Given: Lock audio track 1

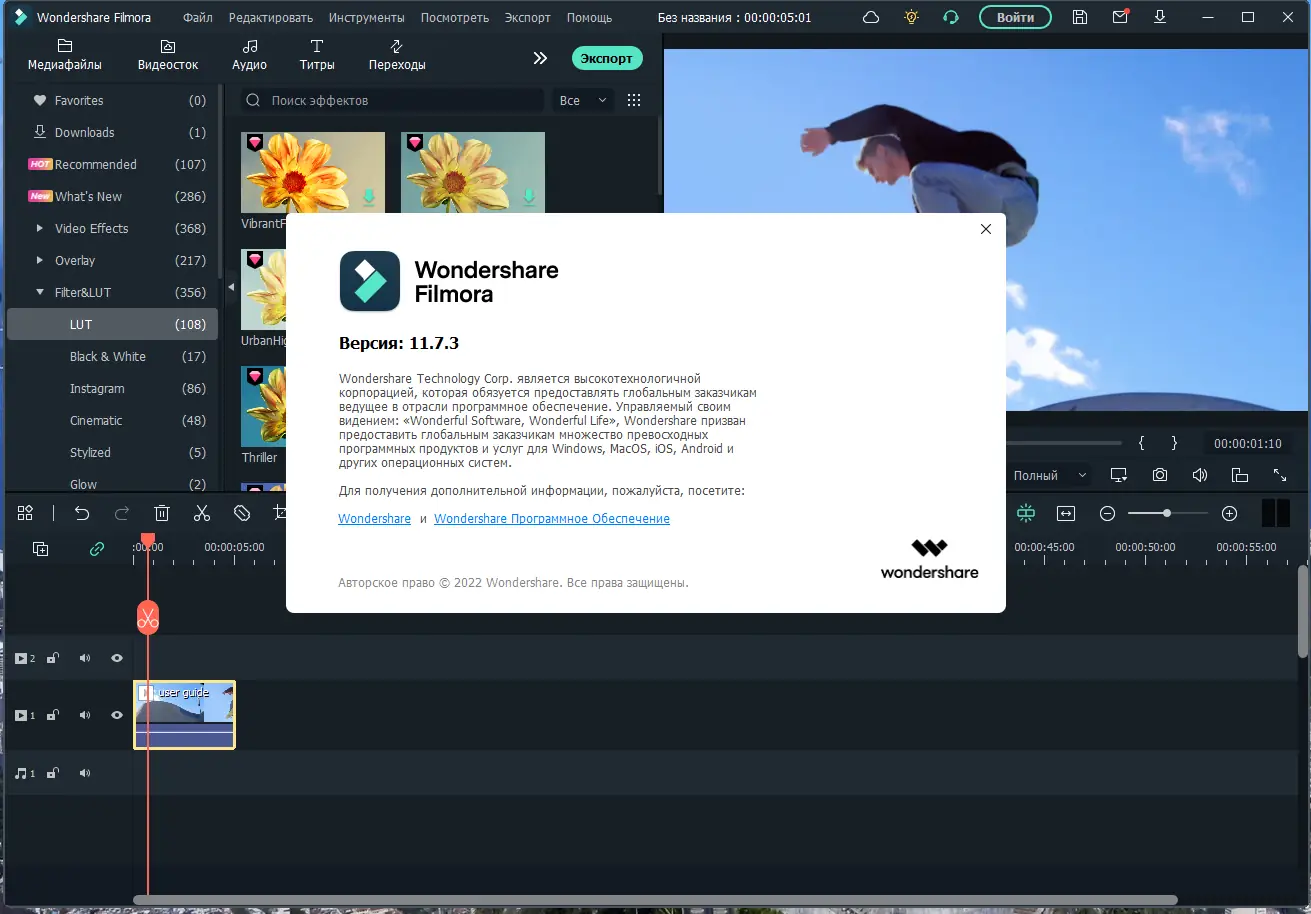Looking at the screenshot, I should click(53, 773).
